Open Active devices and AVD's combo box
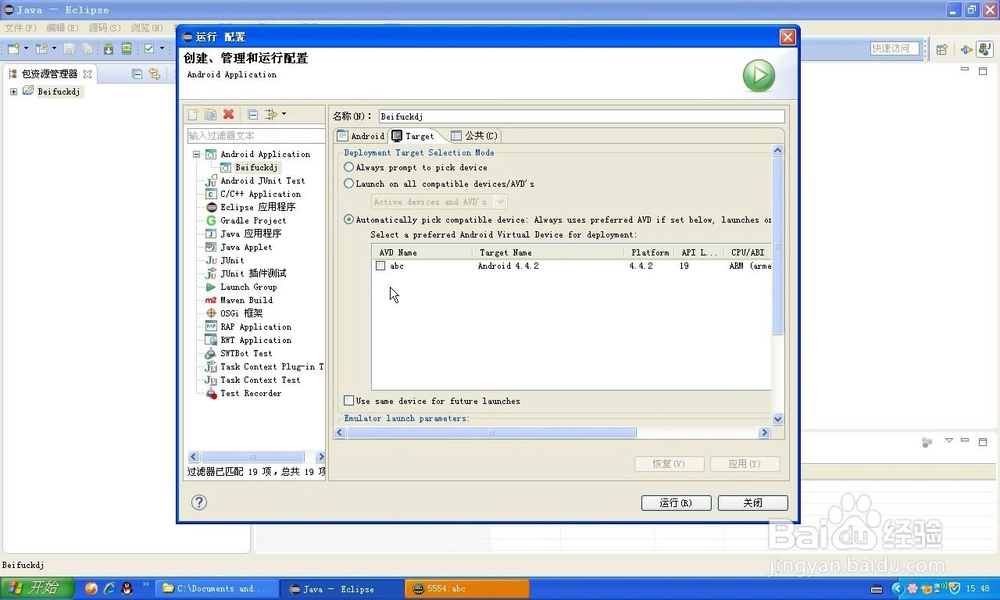 439,201
